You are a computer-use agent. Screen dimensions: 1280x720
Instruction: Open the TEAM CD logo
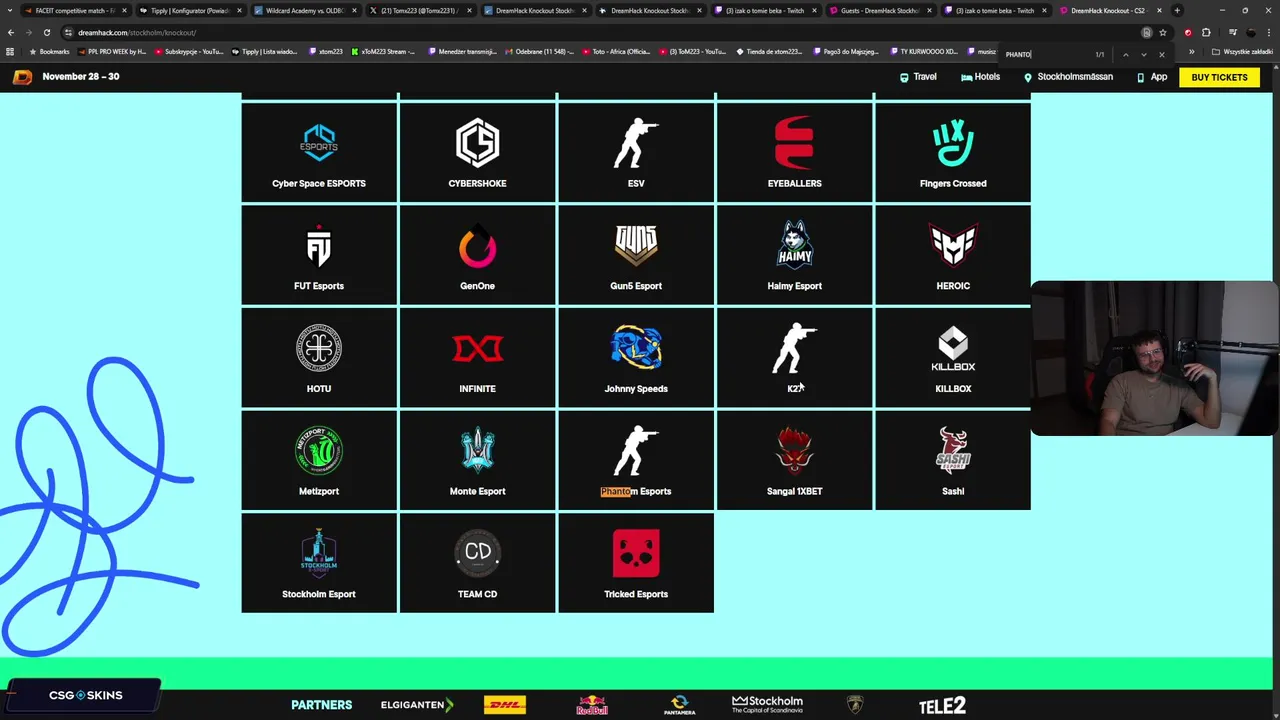pos(477,553)
